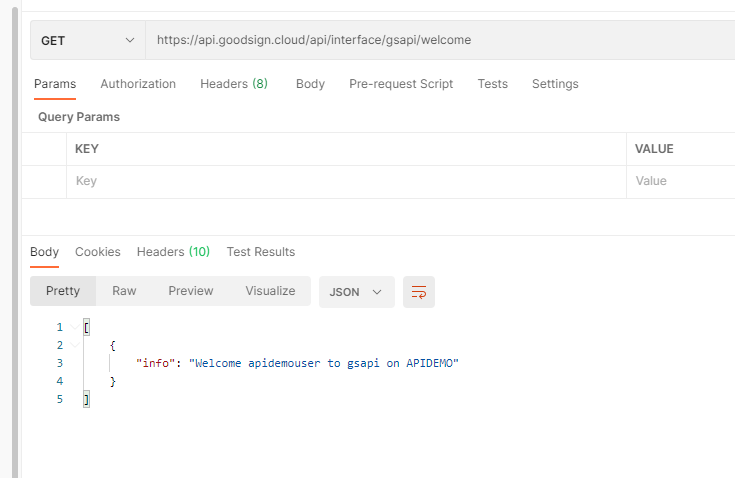This screenshot has width=735, height=478.
Task: Select the Visualize response view
Action: 270,291
